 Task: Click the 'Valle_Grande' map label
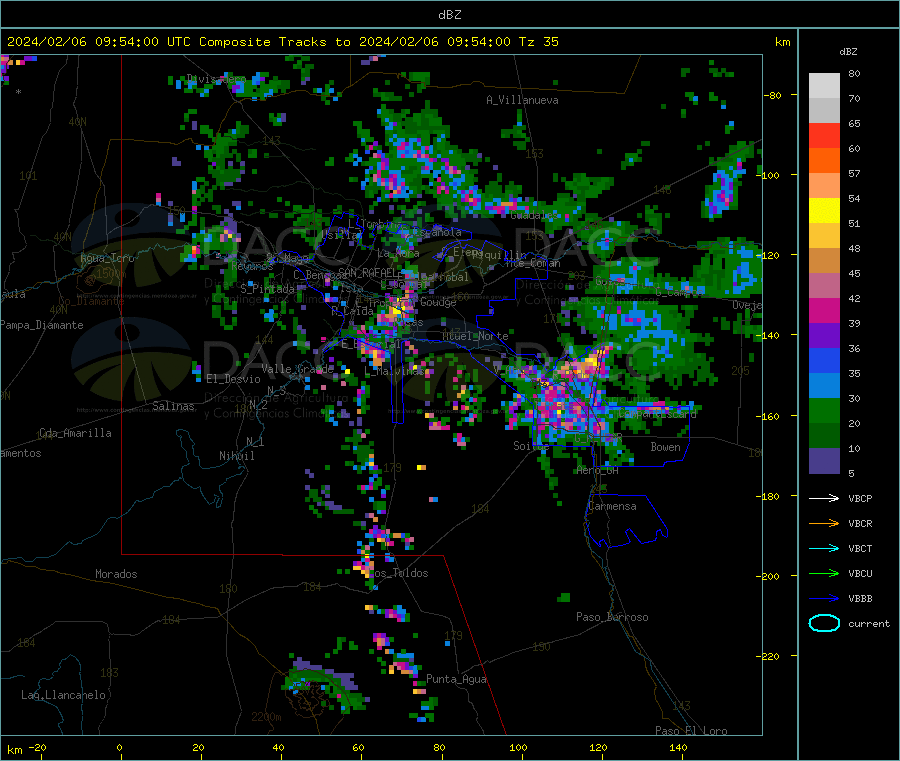[x=297, y=368]
